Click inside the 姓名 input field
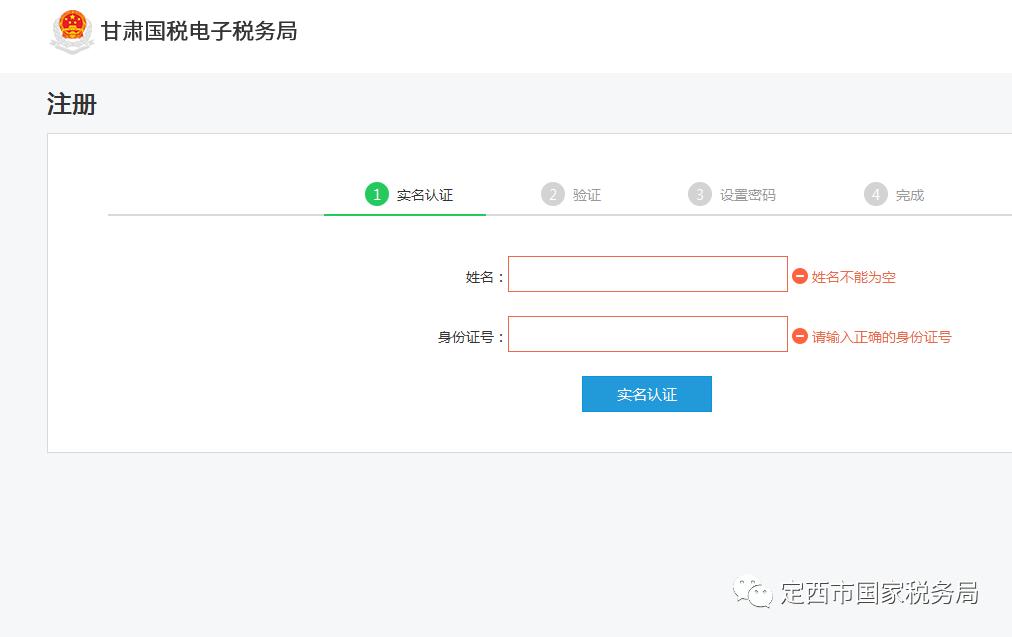 647,273
